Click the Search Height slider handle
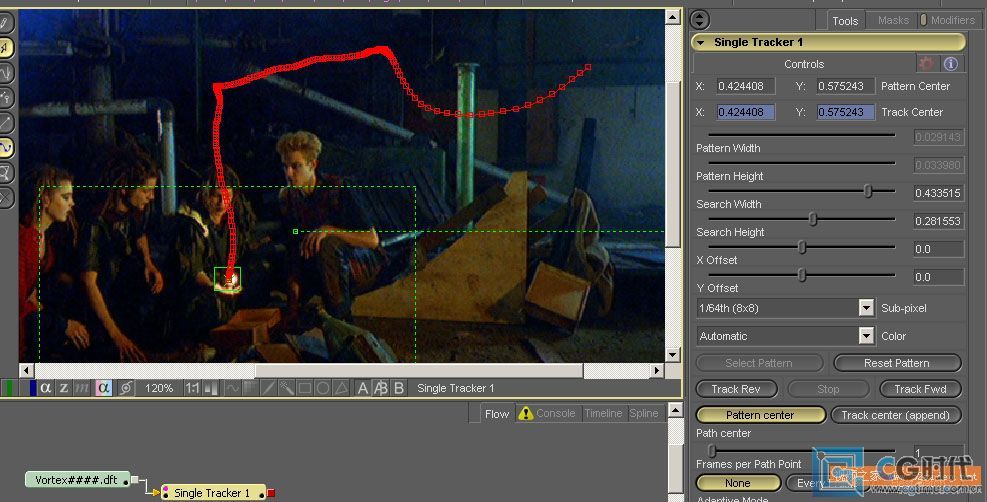 click(x=813, y=219)
